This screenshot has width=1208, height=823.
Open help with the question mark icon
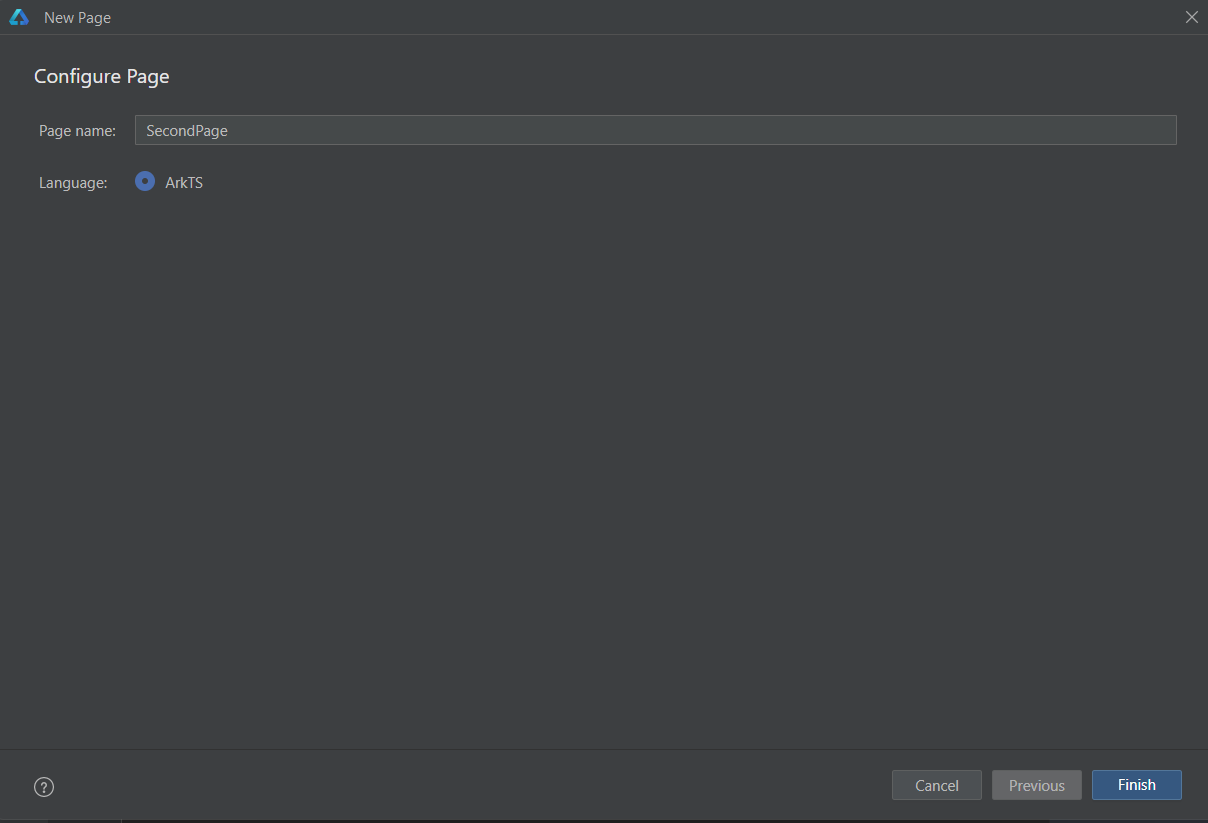pyautogui.click(x=44, y=787)
